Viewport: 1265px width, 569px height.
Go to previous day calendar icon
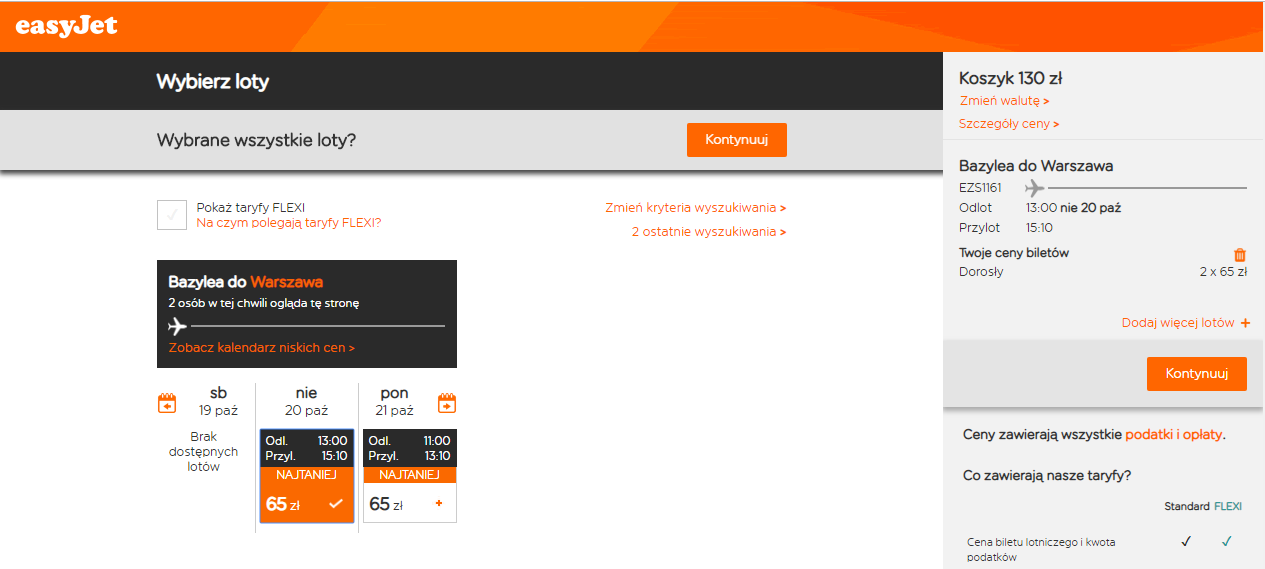pyautogui.click(x=167, y=403)
